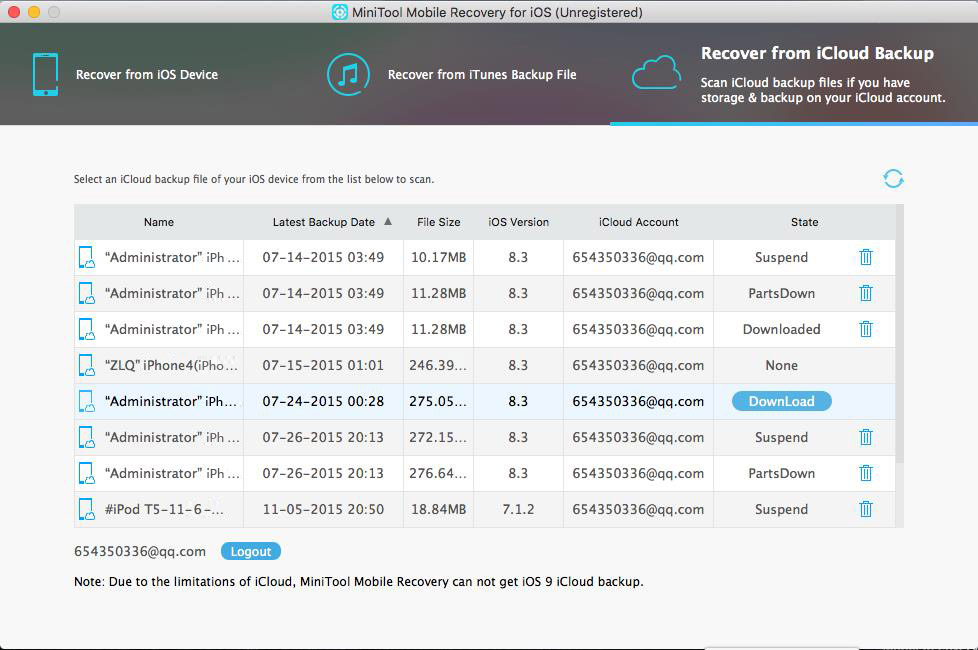The width and height of the screenshot is (978, 650).
Task: Click the 18.84MB file size cell
Action: click(438, 510)
